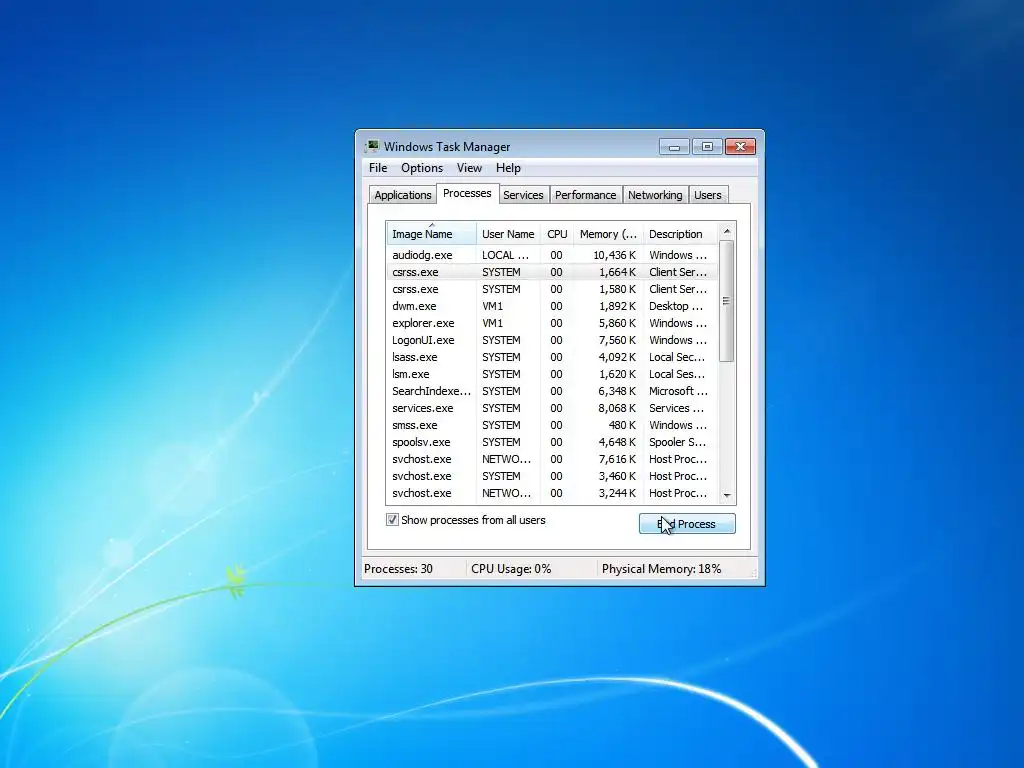
Task: Sort by User Name column header
Action: pos(508,234)
